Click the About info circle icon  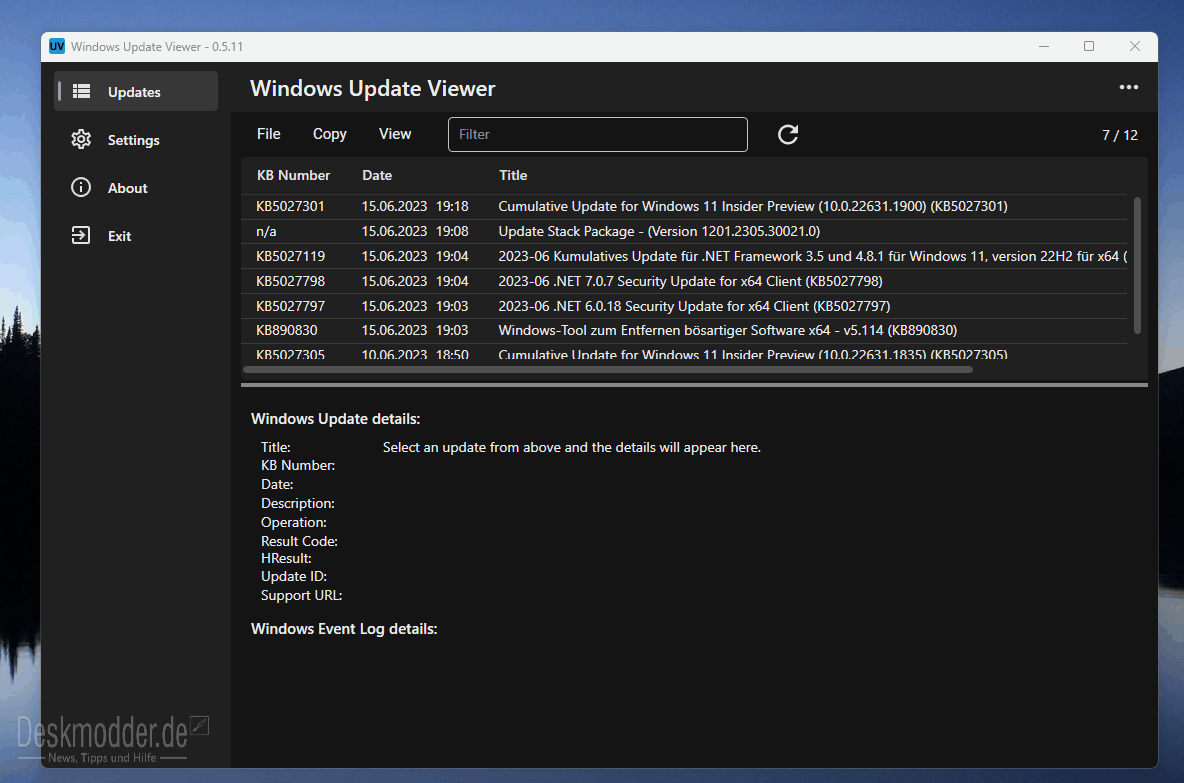pyautogui.click(x=81, y=187)
